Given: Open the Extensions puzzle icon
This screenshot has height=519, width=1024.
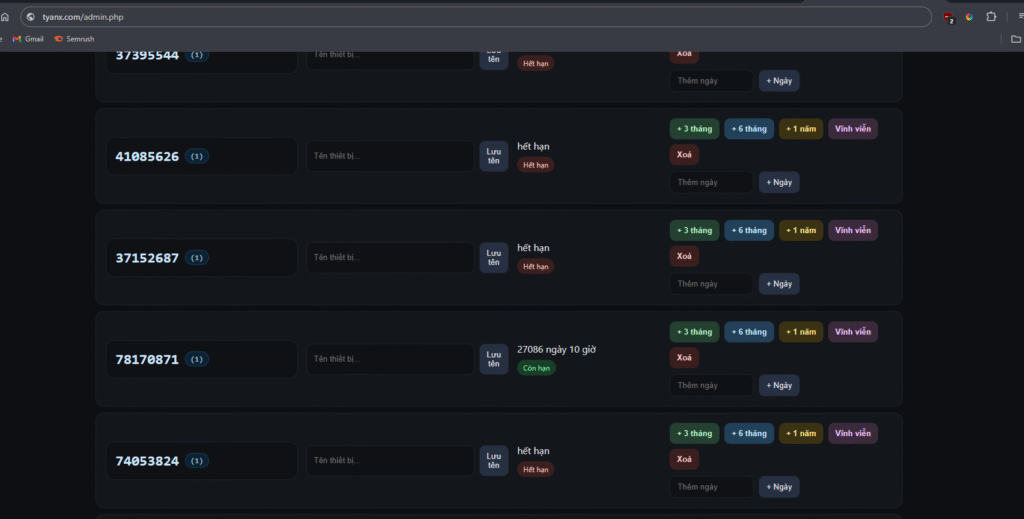Looking at the screenshot, I should [x=991, y=17].
